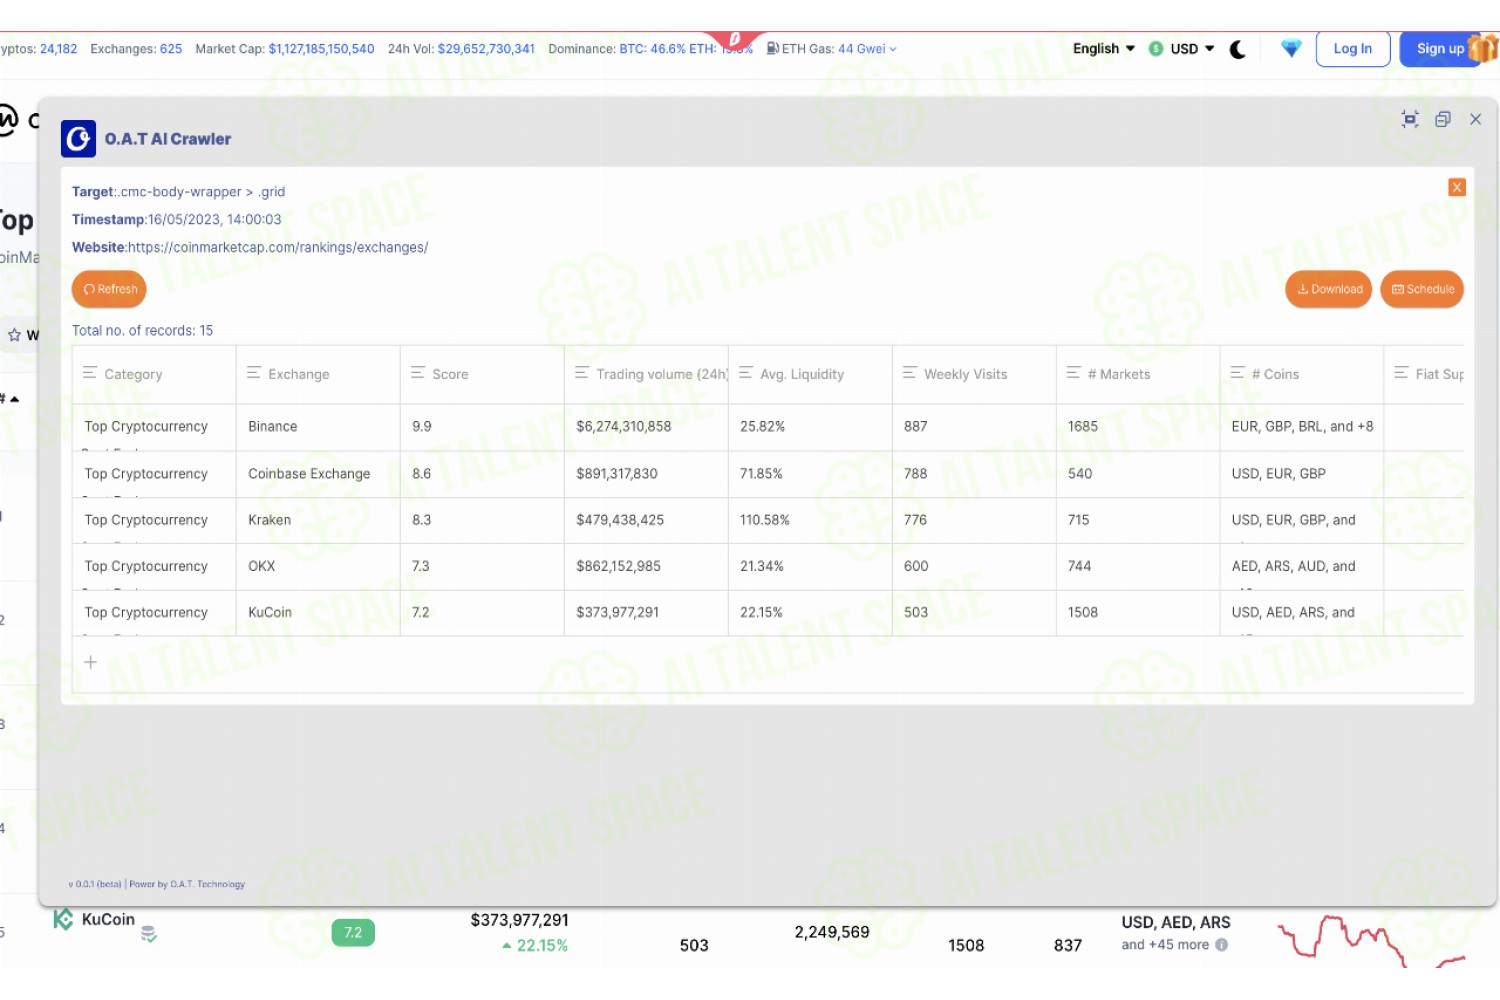Click the info icon beside '+45 more'

pyautogui.click(x=1221, y=945)
